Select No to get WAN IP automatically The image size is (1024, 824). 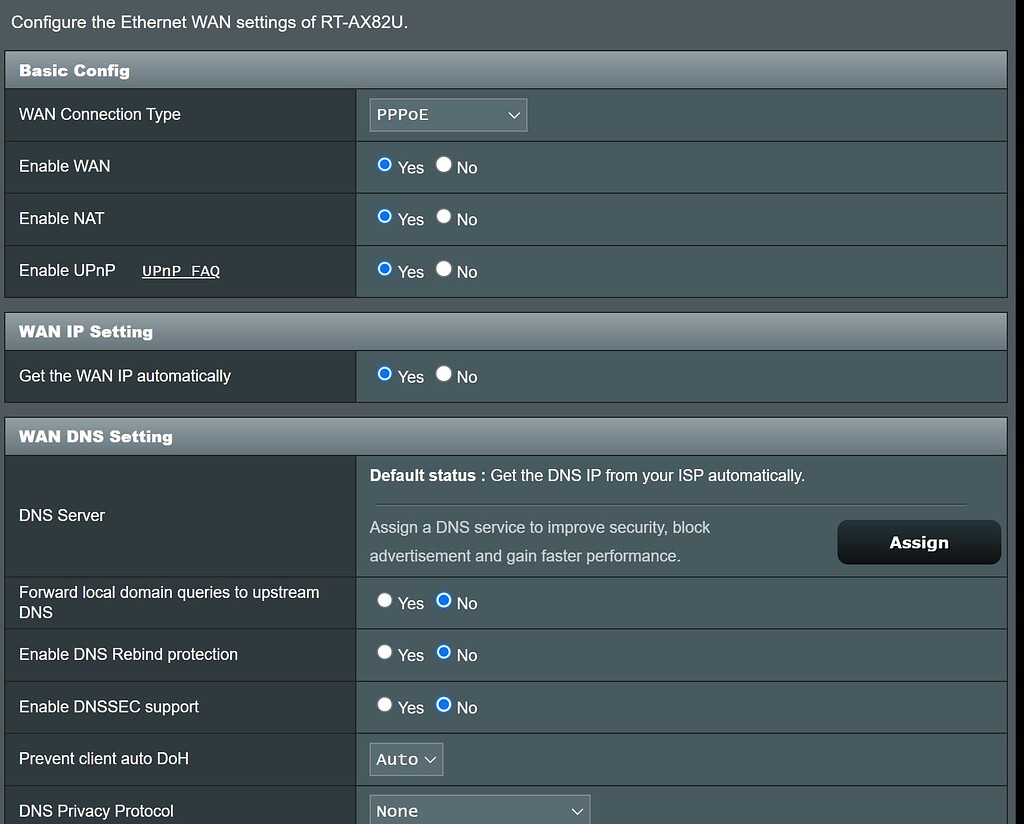[443, 374]
